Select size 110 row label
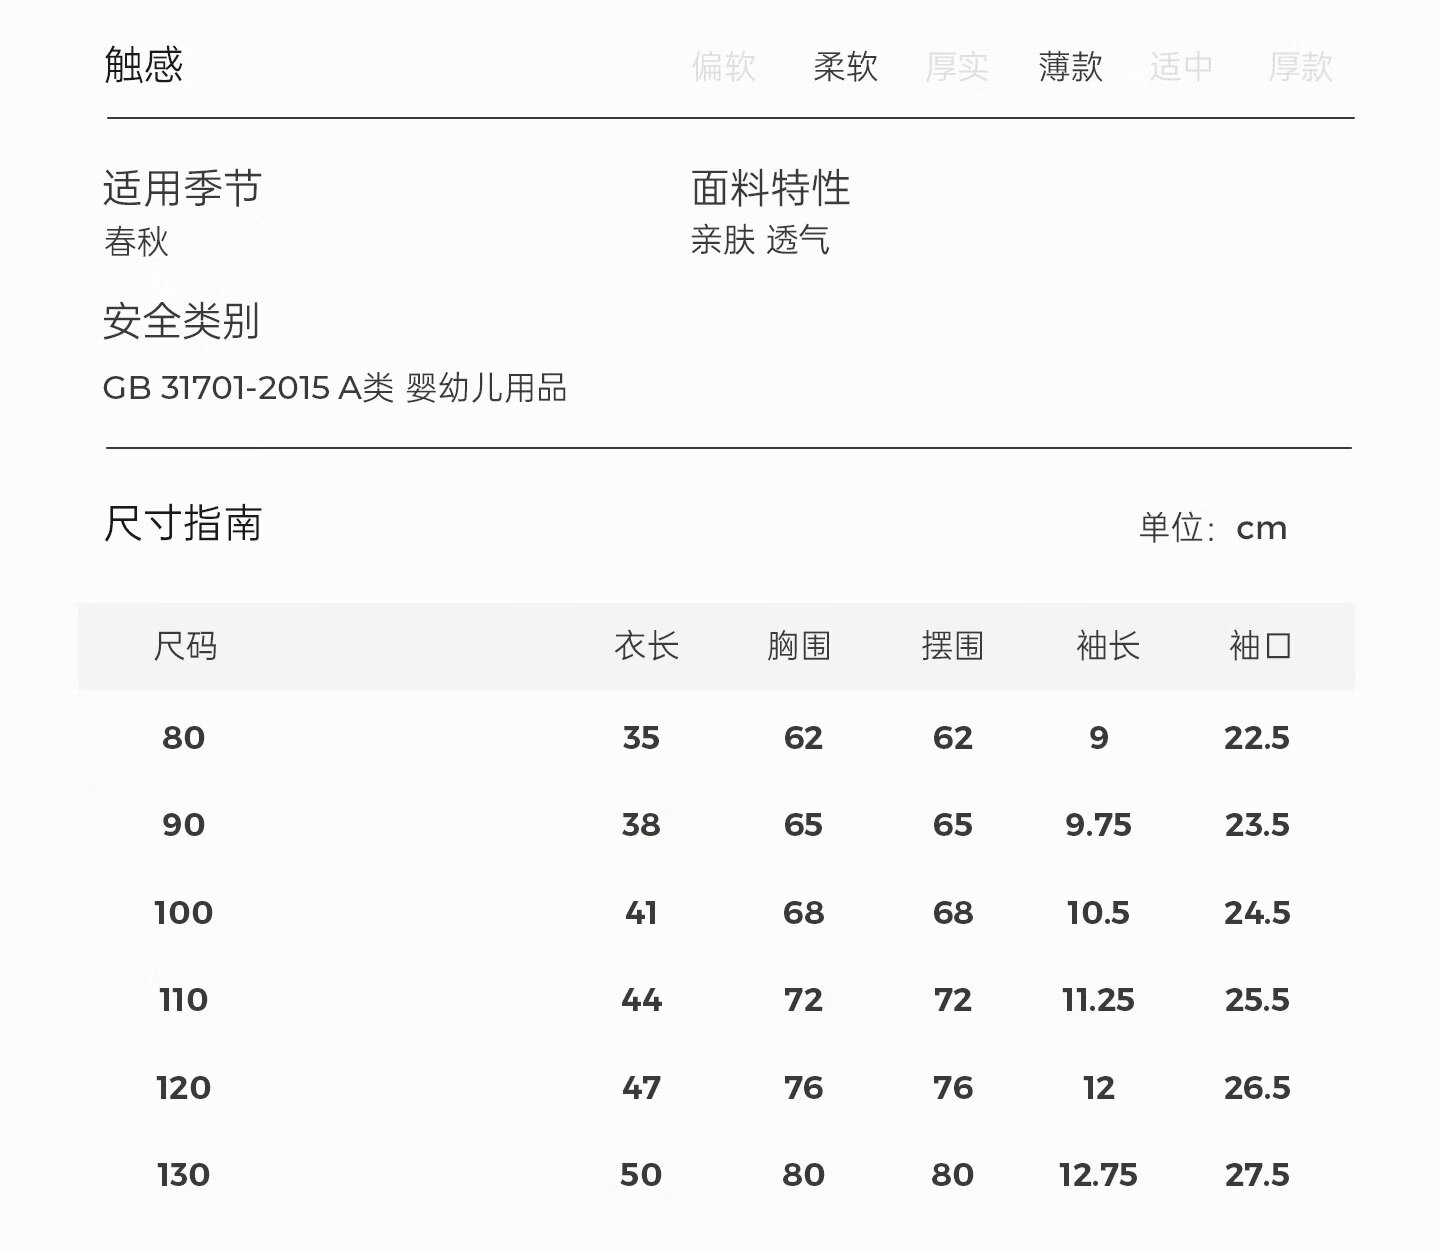The image size is (1440, 1252). (183, 1000)
